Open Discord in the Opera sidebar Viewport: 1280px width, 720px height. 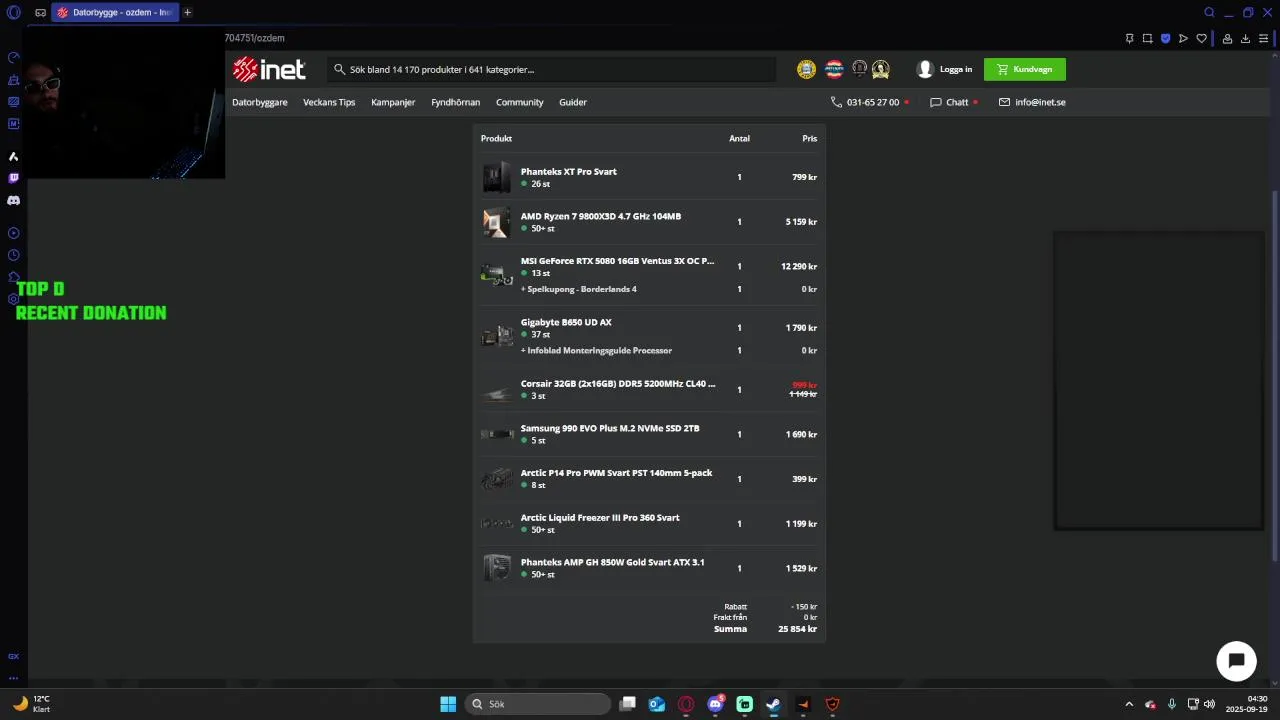[13, 200]
